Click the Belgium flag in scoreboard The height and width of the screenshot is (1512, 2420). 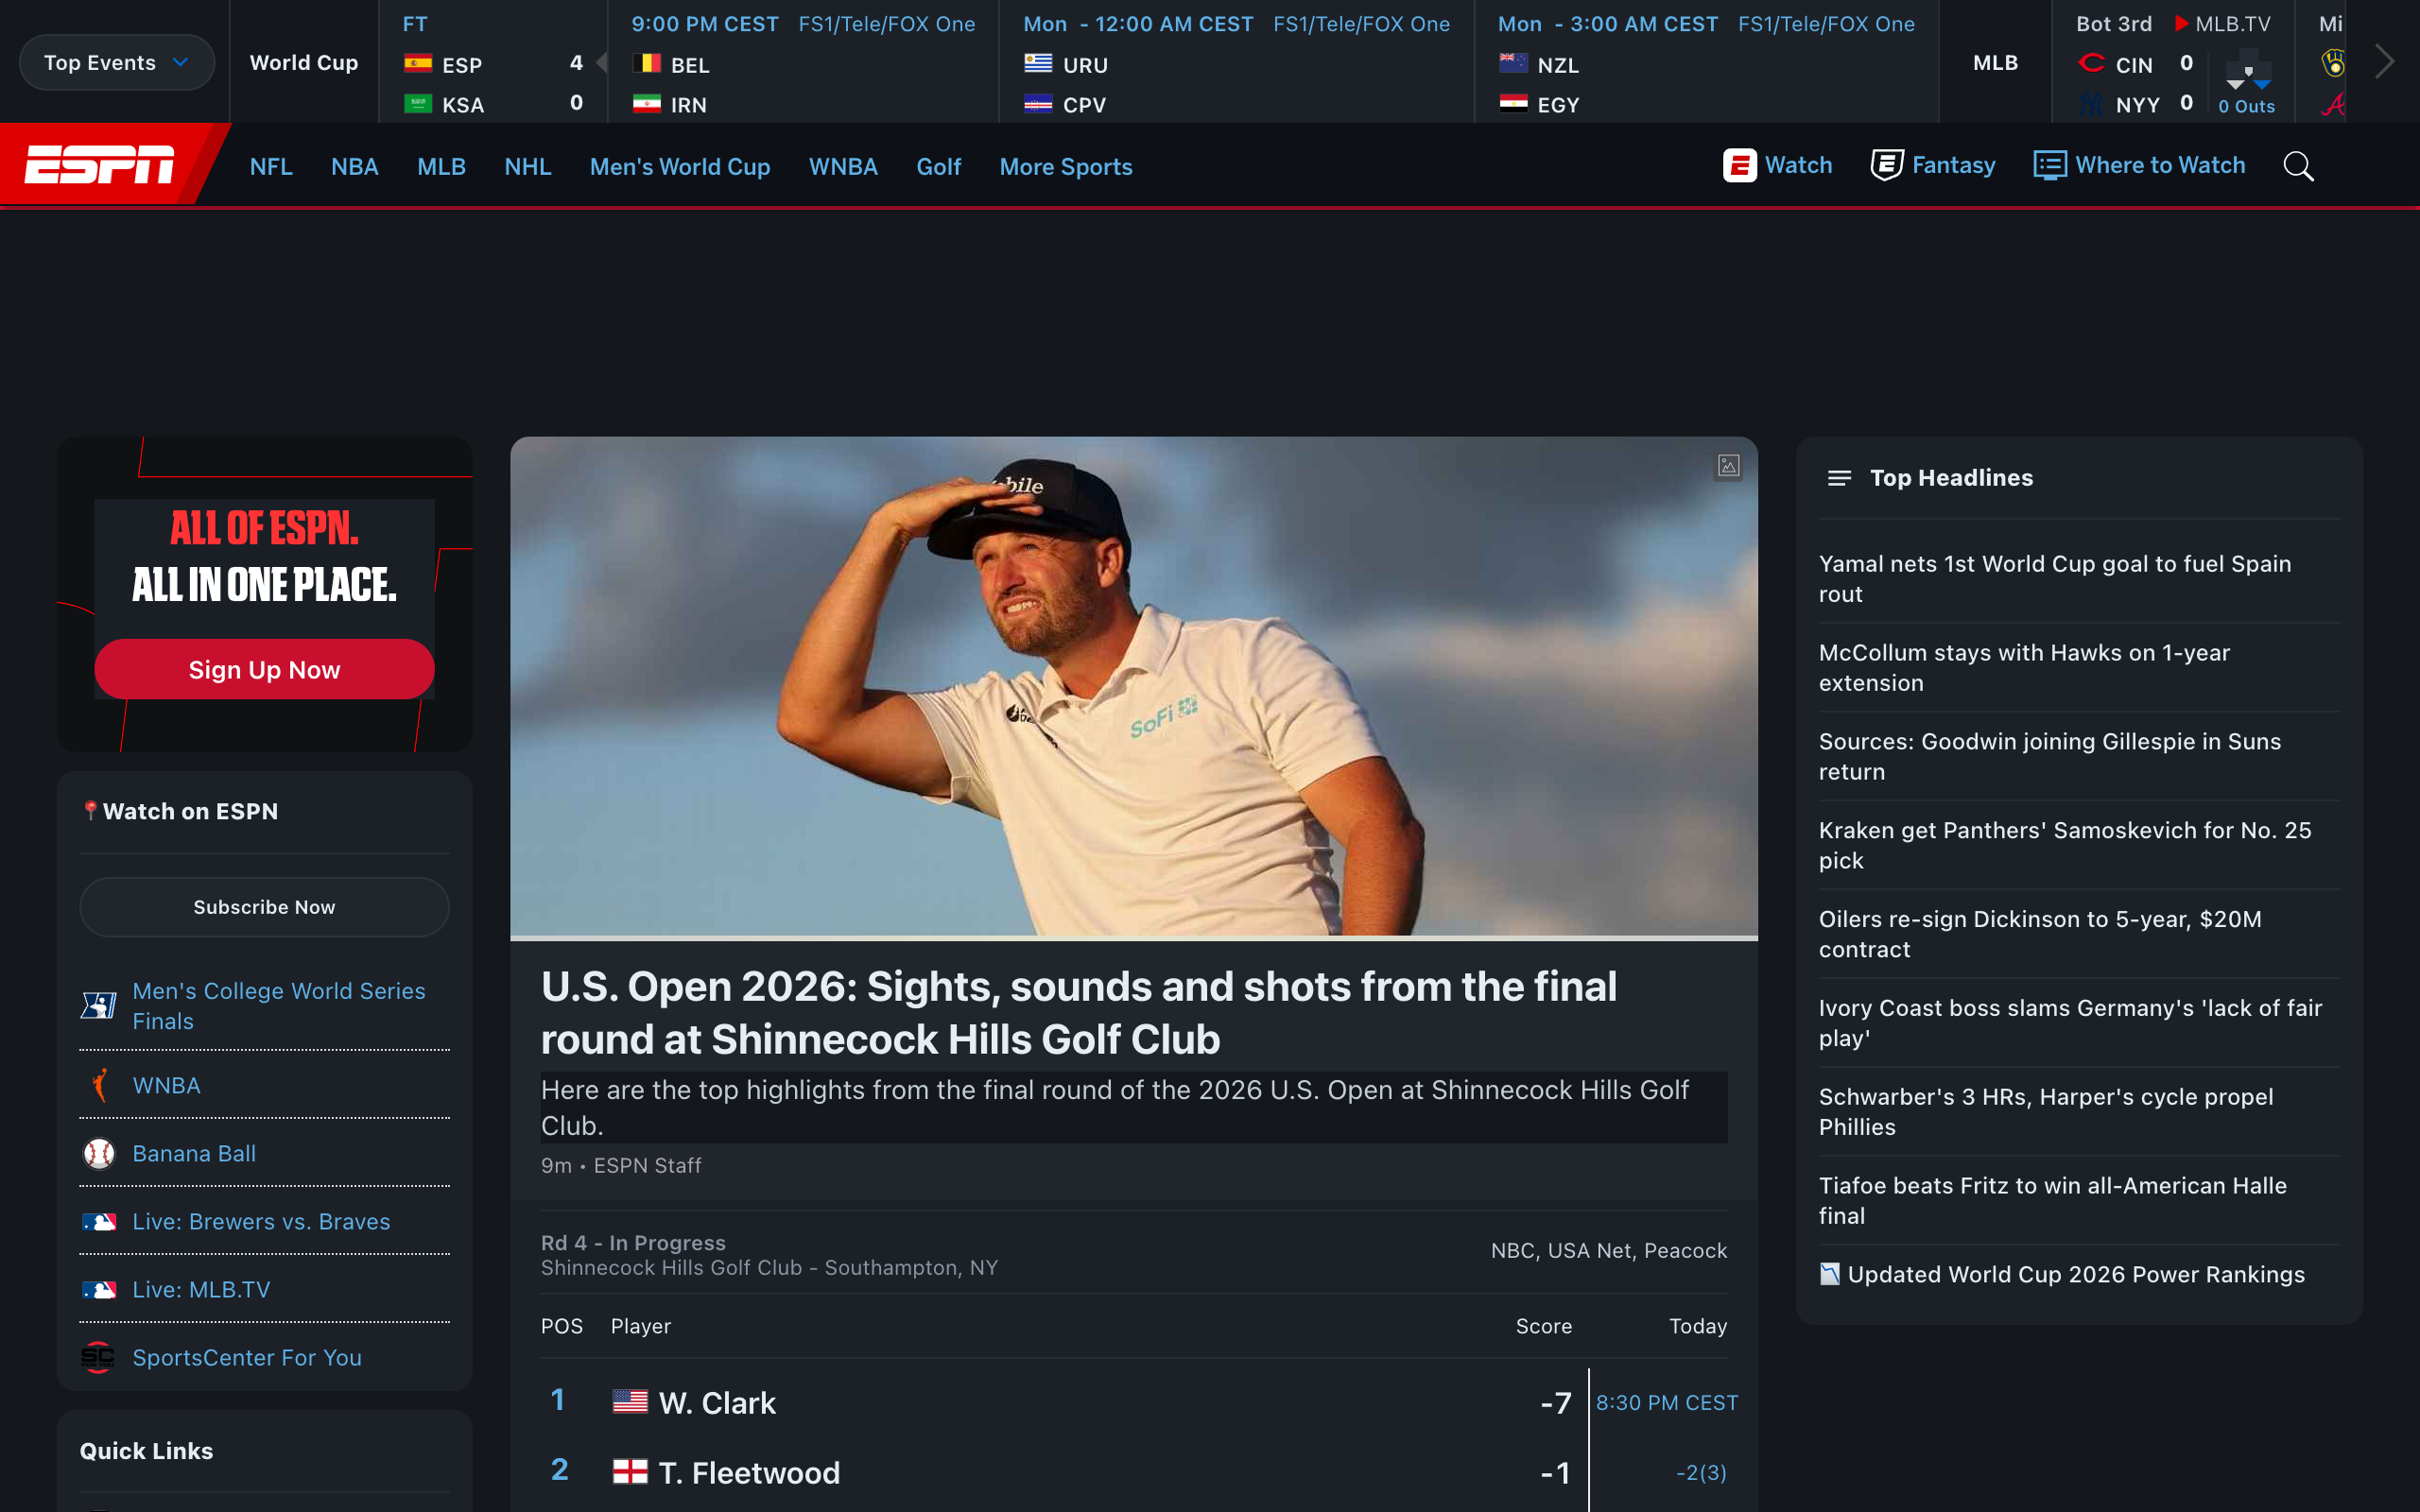click(x=646, y=64)
